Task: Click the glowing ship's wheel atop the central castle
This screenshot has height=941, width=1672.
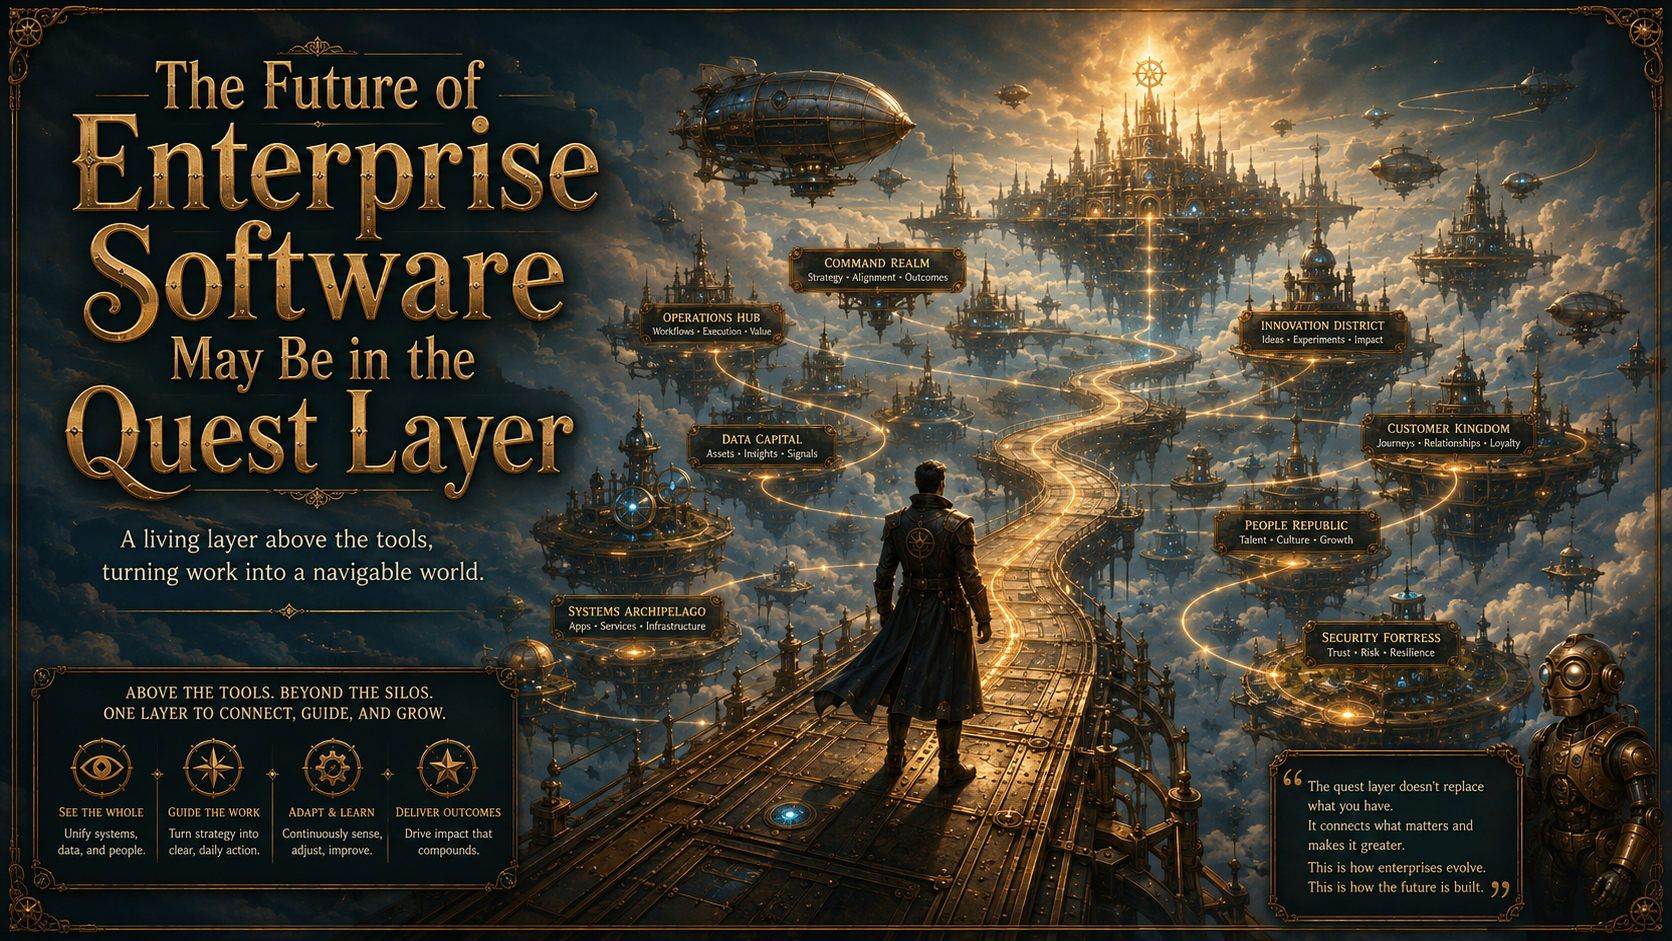Action: click(x=1150, y=72)
